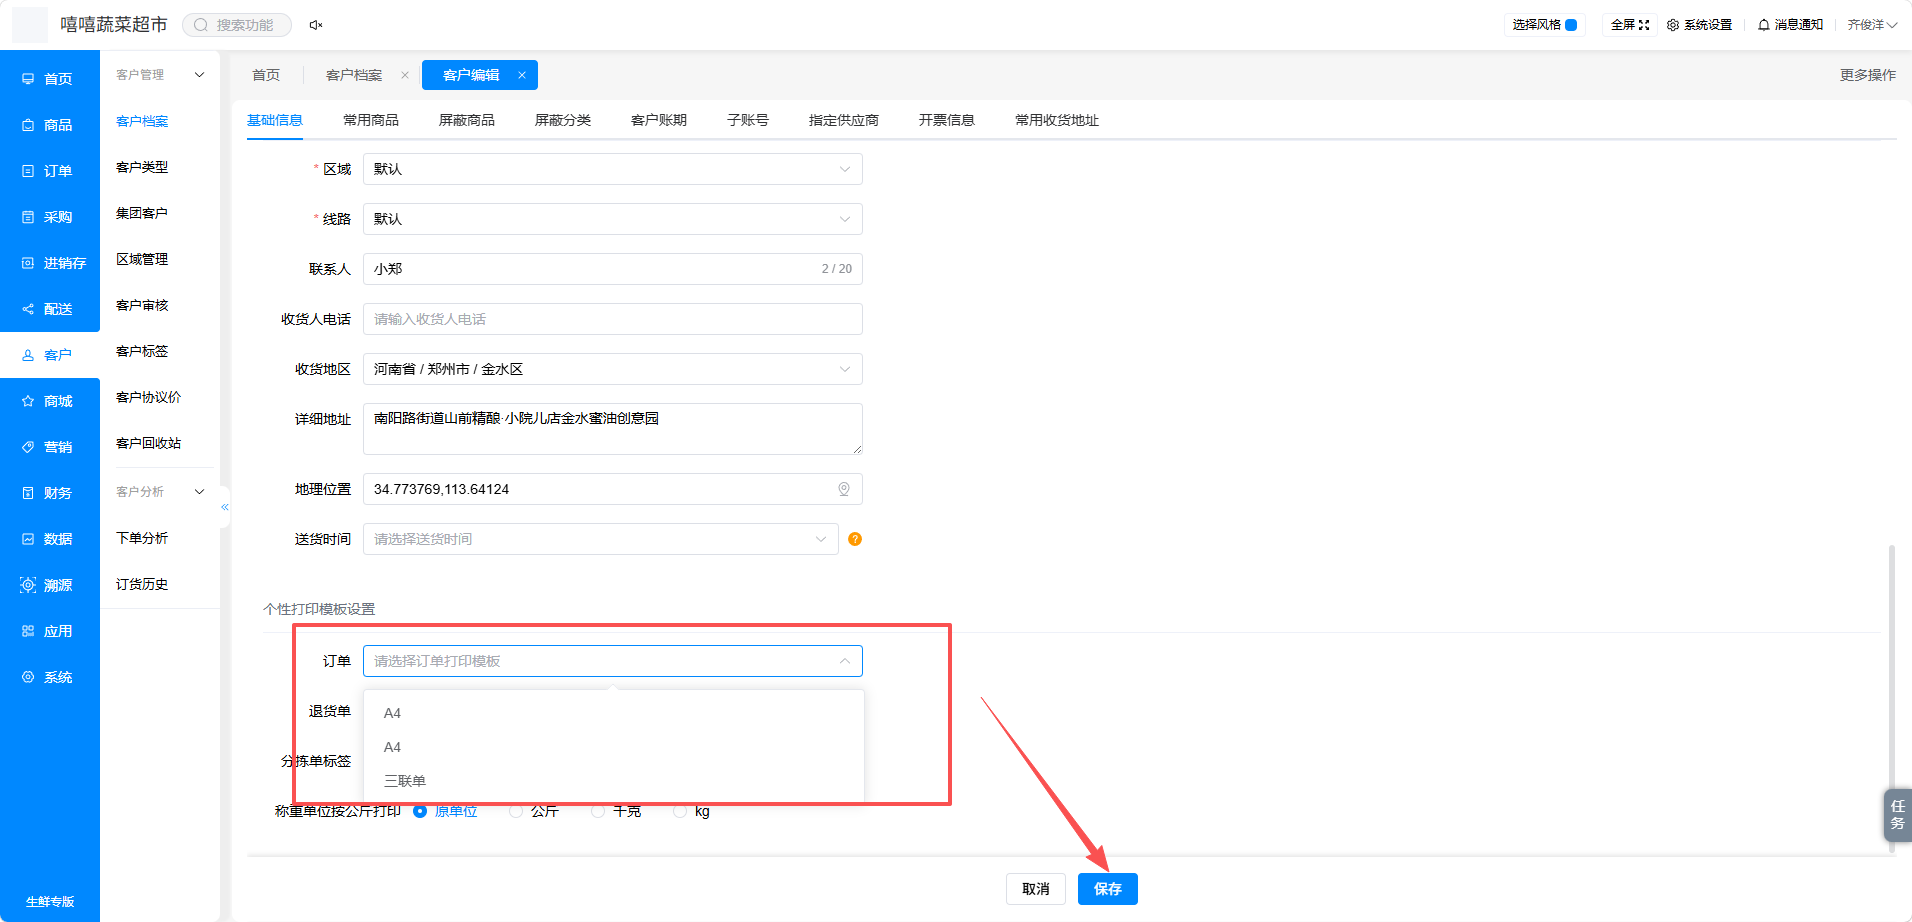Select the 公斤 radio option

516,811
